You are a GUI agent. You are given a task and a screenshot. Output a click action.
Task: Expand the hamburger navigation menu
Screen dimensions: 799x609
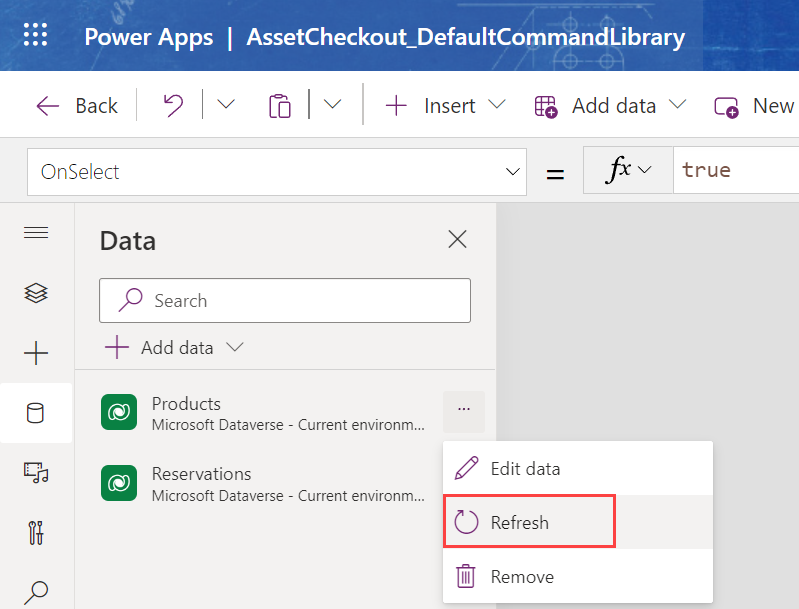[x=36, y=233]
